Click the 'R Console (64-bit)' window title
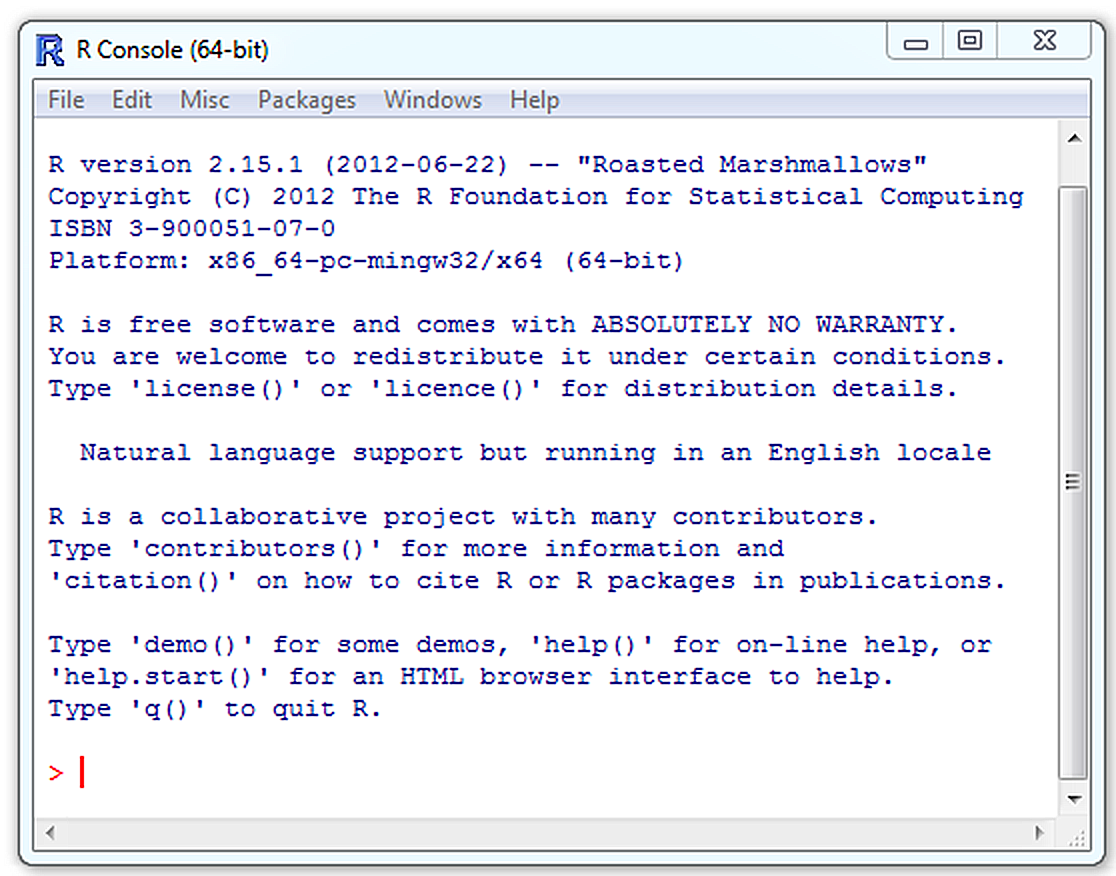This screenshot has height=876, width=1116. pyautogui.click(x=172, y=50)
